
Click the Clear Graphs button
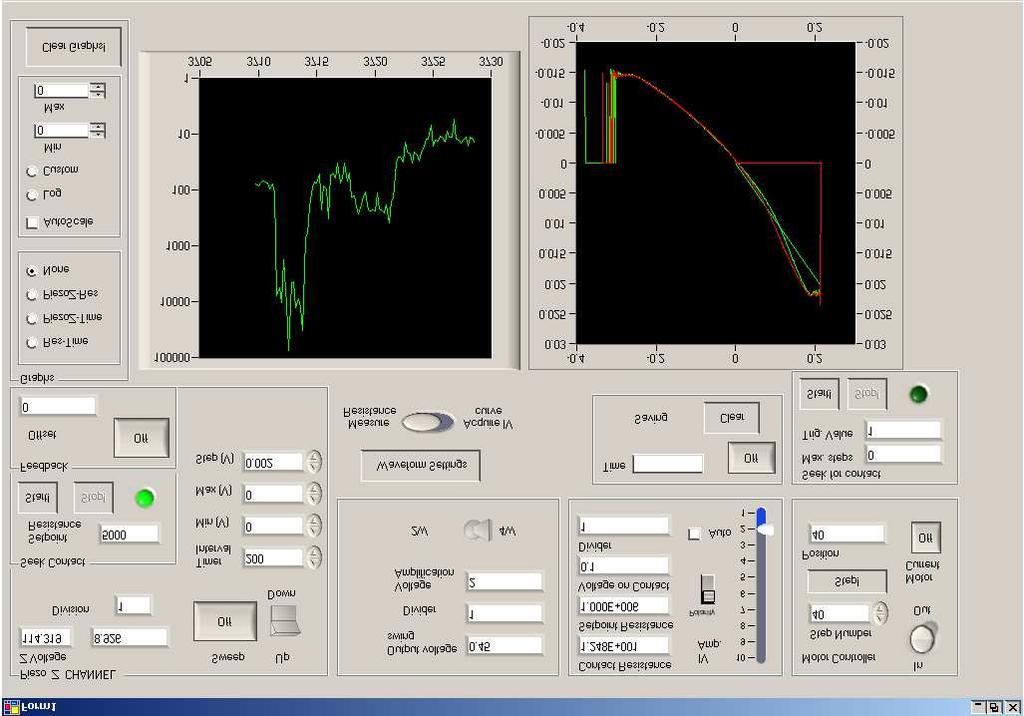pos(73,47)
